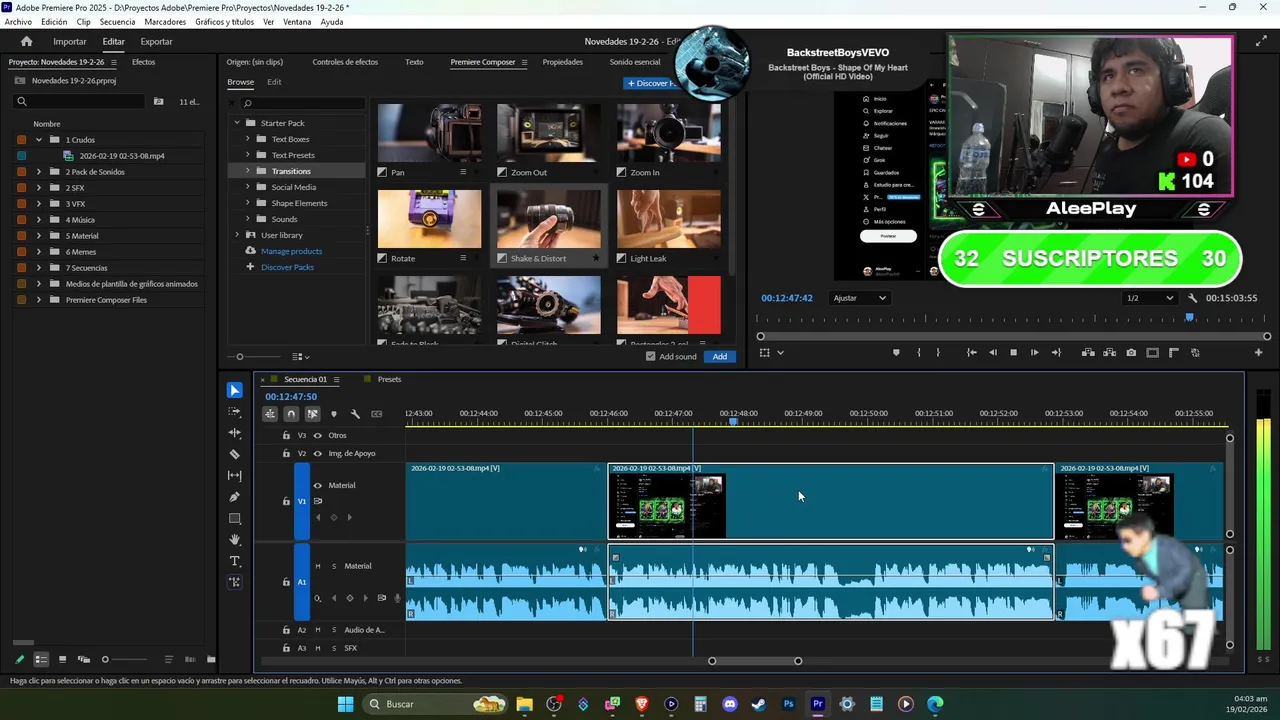Select the Shake & Distort transition thumbnail
This screenshot has width=1280, height=720.
[x=549, y=219]
